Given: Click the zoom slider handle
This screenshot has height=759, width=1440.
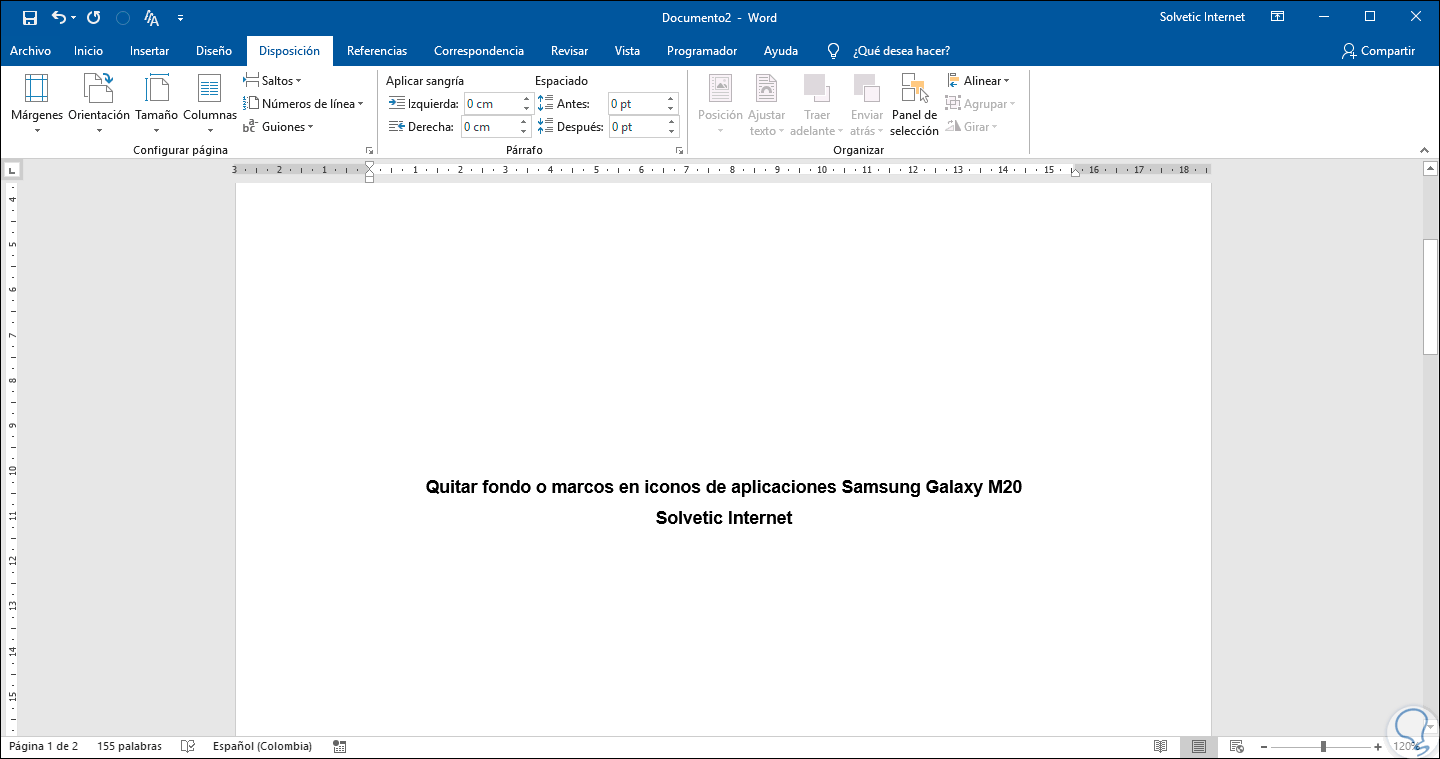Looking at the screenshot, I should 1324,747.
